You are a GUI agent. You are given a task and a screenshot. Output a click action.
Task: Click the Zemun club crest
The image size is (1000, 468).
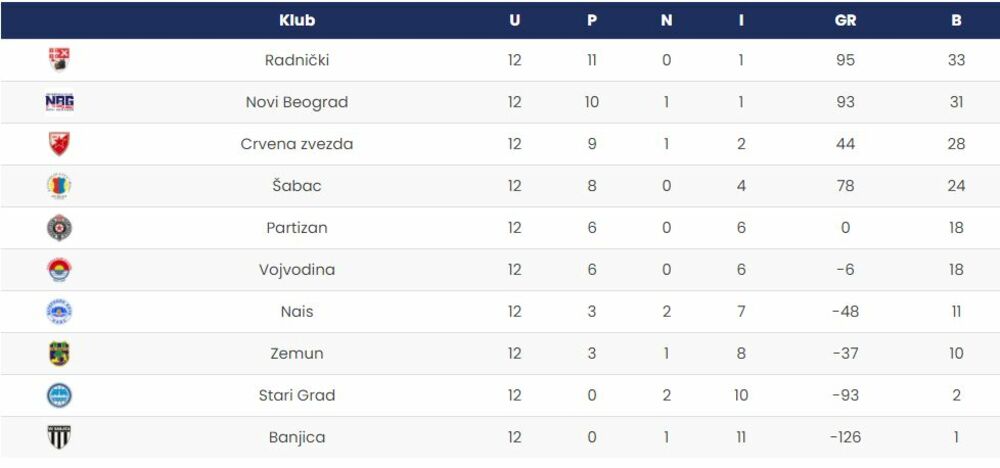click(60, 354)
